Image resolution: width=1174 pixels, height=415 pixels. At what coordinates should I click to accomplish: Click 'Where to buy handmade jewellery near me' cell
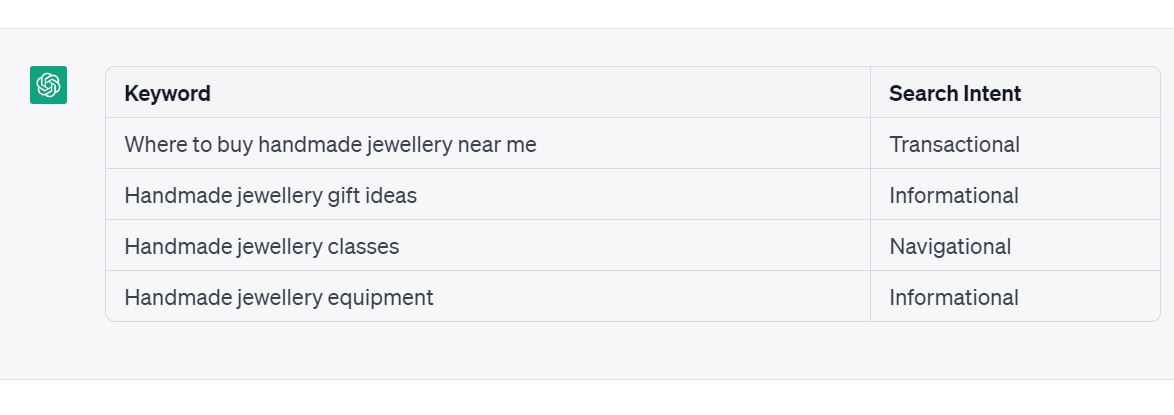pyautogui.click(x=487, y=144)
